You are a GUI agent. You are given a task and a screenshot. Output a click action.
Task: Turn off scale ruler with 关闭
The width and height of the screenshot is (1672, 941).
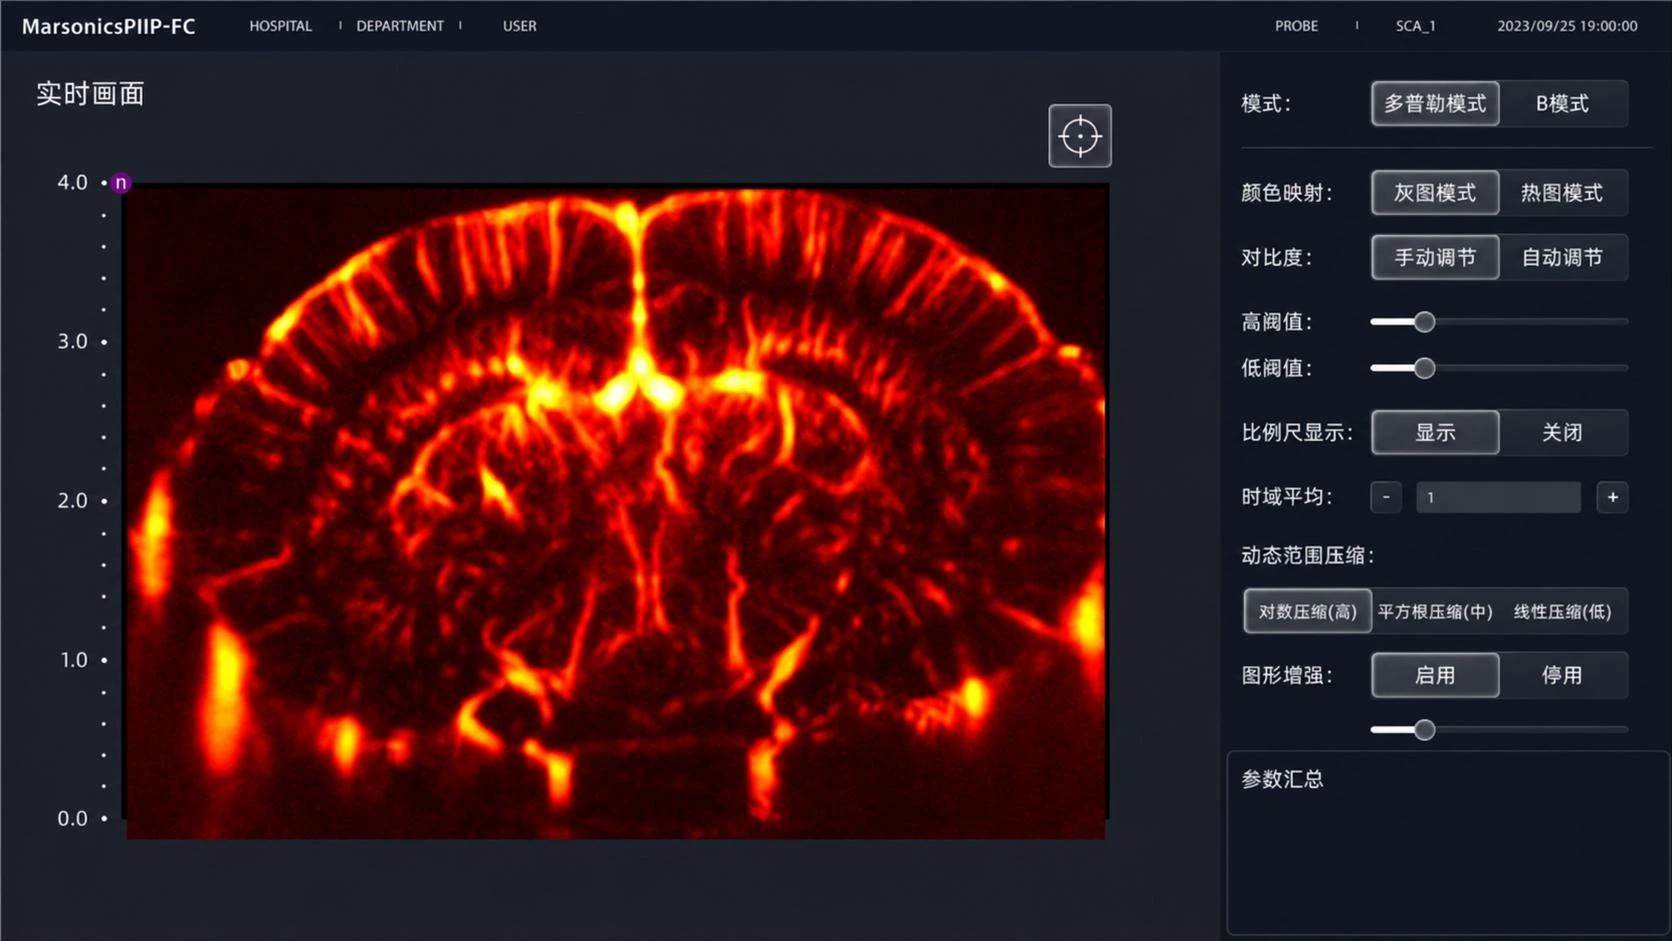[1563, 433]
